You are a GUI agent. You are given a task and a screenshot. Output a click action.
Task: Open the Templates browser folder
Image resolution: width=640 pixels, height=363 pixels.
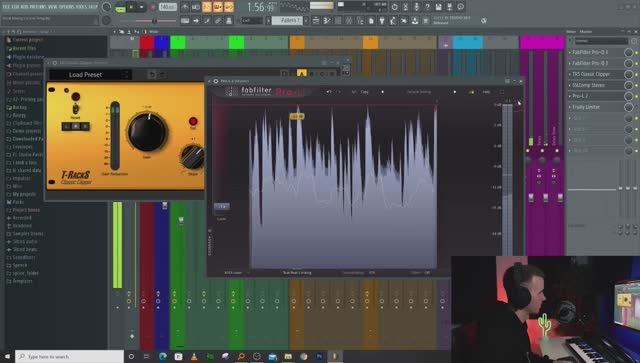click(22, 281)
